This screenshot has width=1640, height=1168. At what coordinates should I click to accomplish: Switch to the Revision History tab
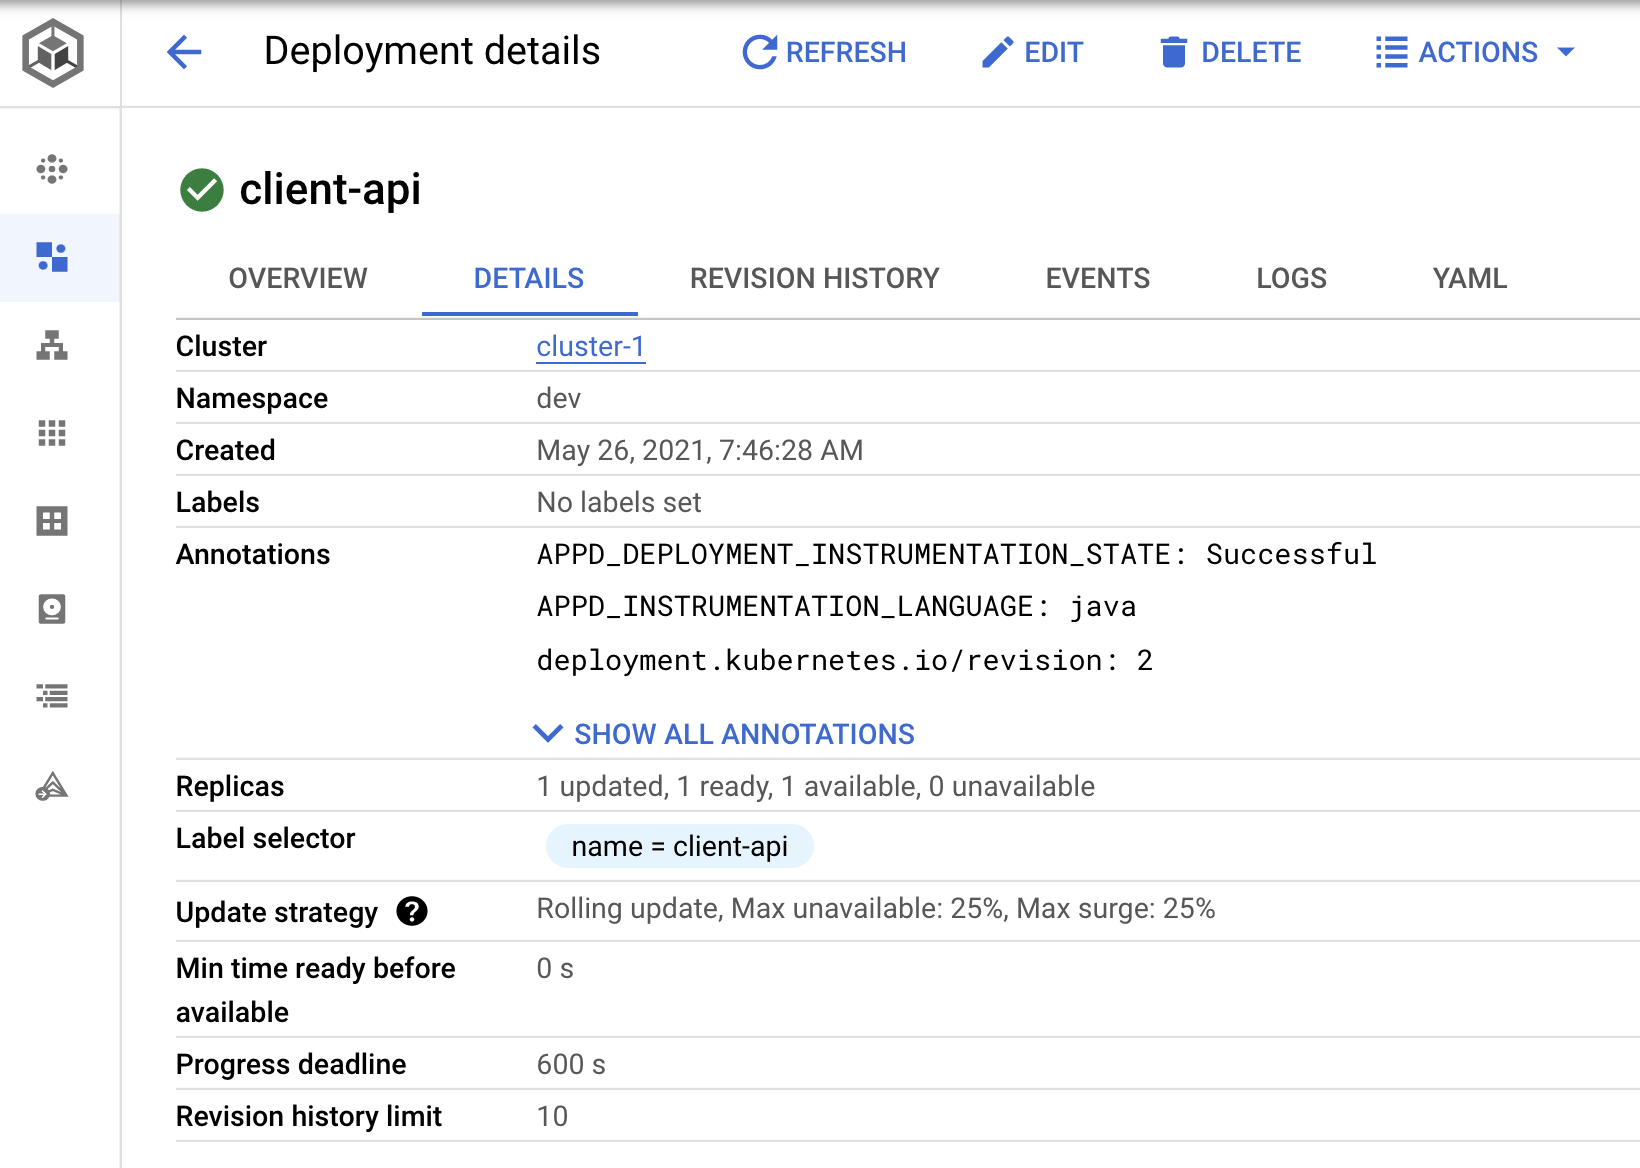[813, 278]
